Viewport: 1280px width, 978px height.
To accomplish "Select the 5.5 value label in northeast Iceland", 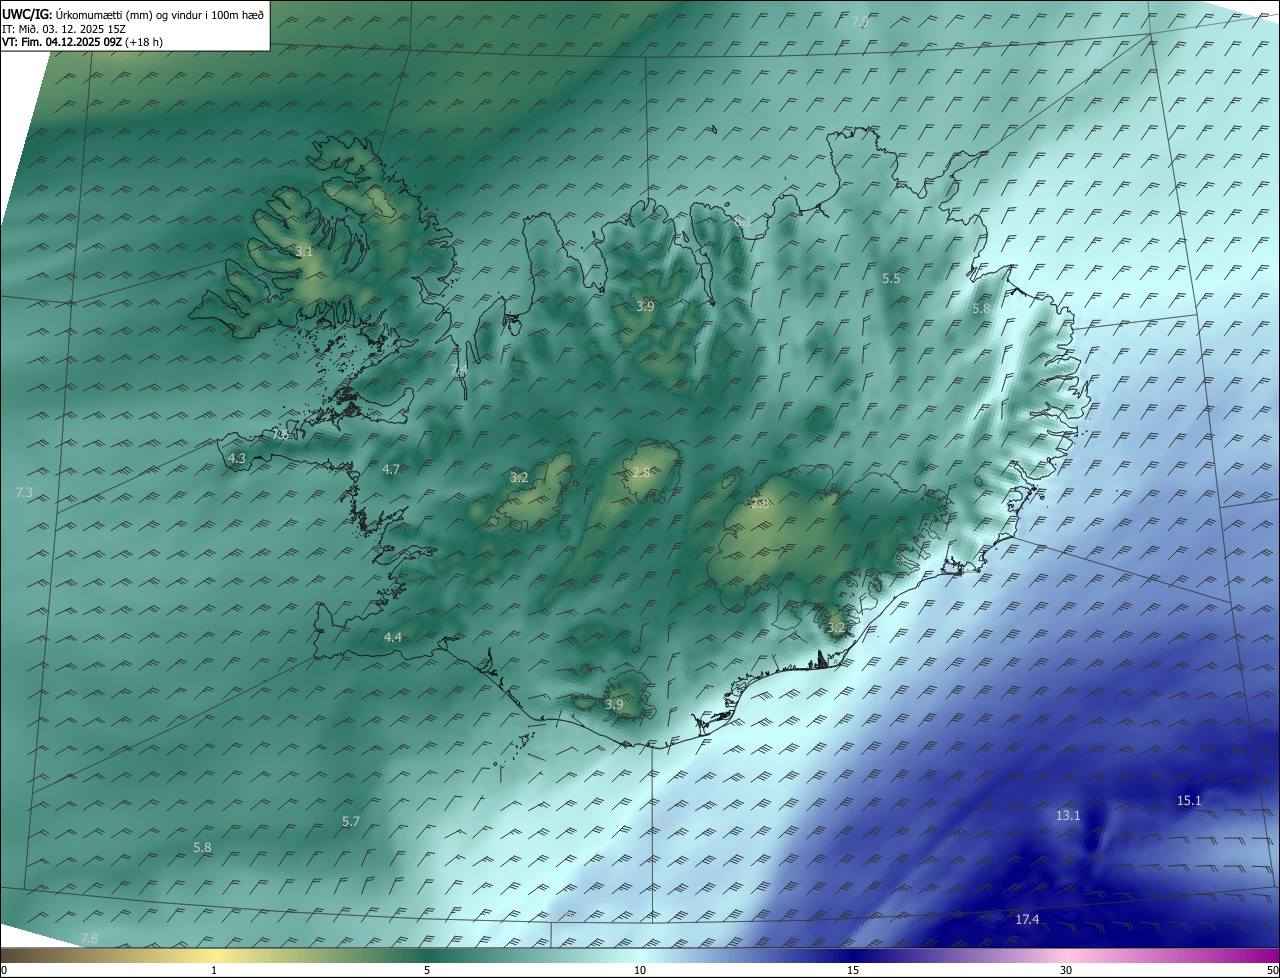I will [x=891, y=279].
